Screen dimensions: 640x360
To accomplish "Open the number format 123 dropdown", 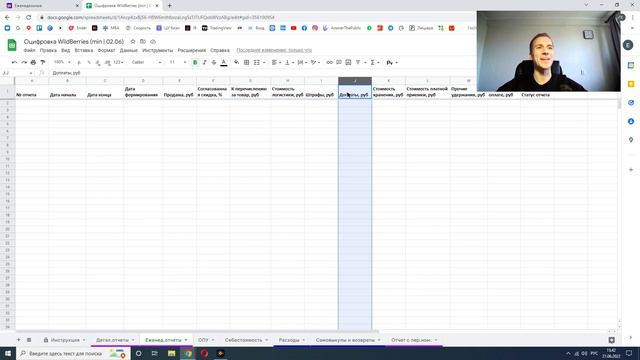I will [118, 62].
